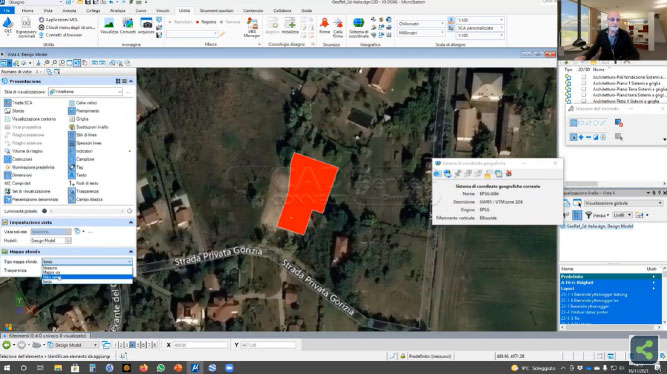
Task: Click the Livelli button in level display
Action: [622, 215]
